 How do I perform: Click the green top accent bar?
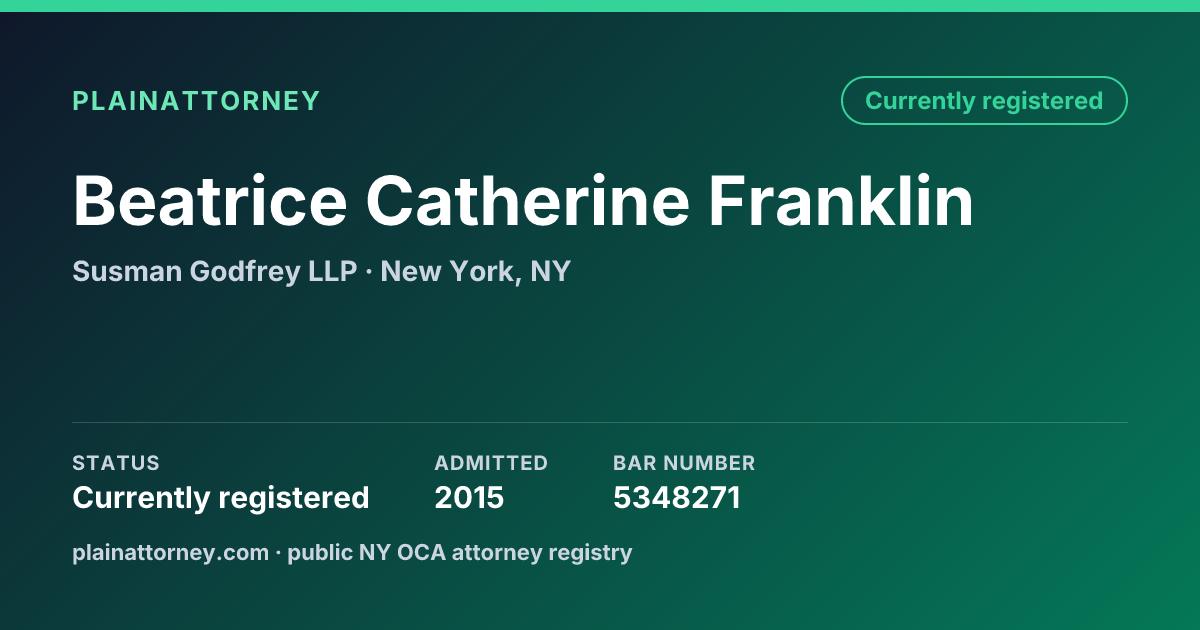pos(600,6)
